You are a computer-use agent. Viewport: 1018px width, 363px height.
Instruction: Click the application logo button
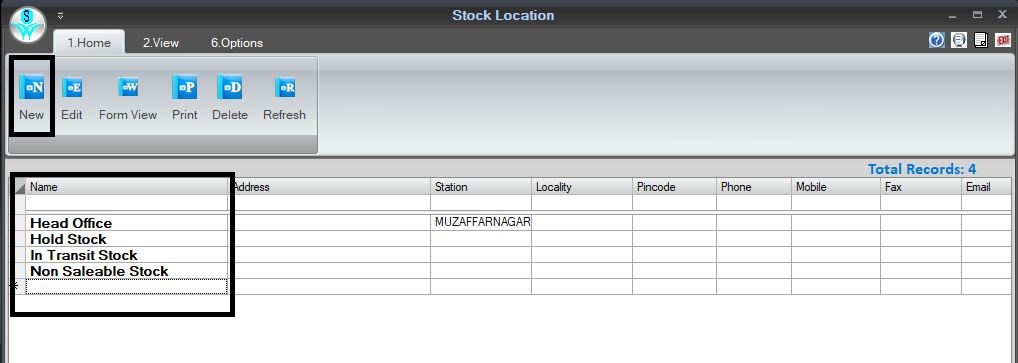[x=28, y=25]
